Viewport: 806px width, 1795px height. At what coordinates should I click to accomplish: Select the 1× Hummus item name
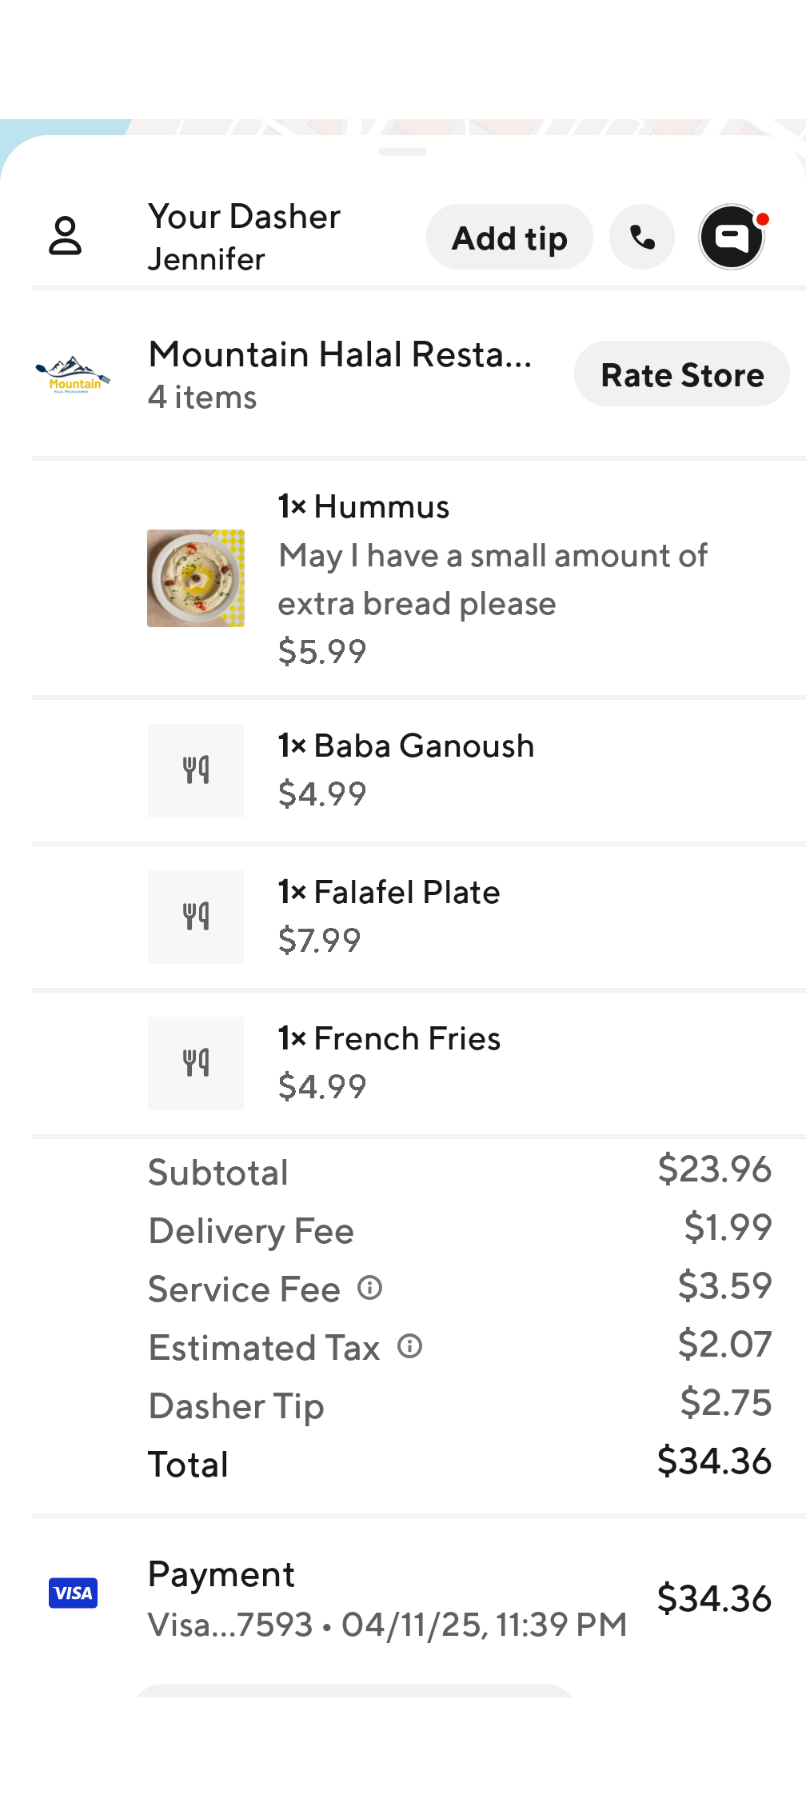(364, 507)
